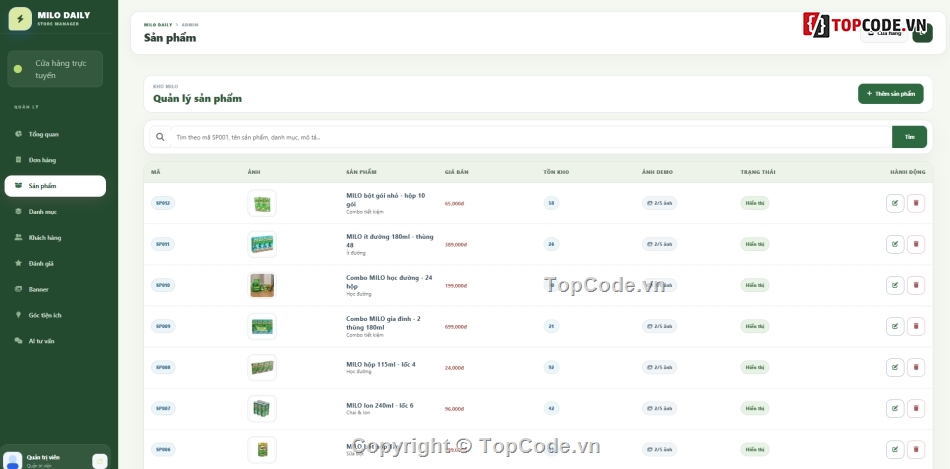Click the Thêm sản phẩm button
950x469 pixels.
(891, 94)
